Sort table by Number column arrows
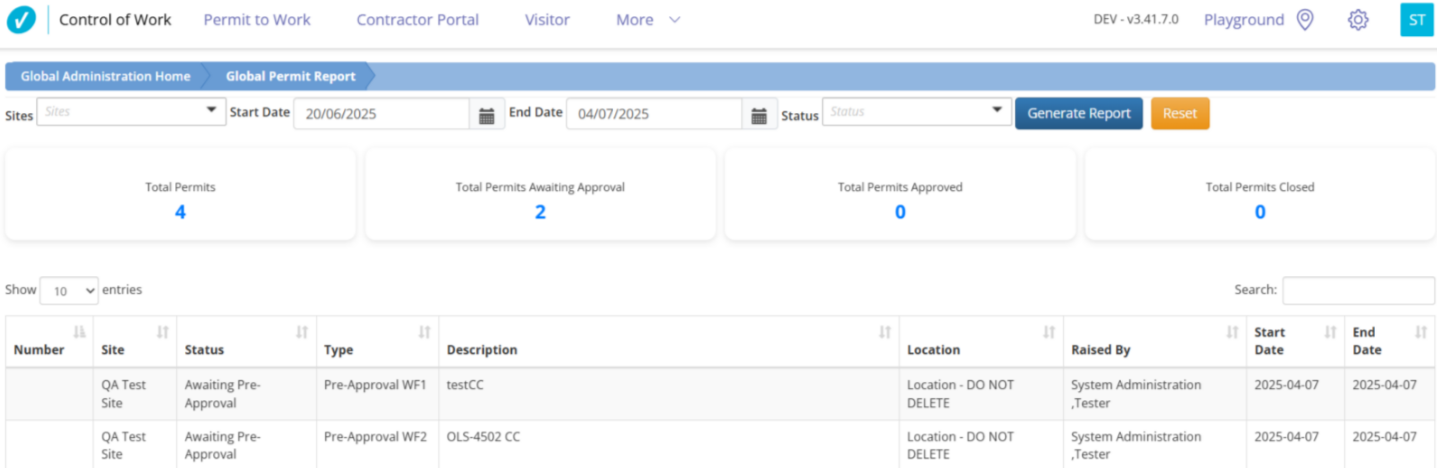This screenshot has height=468, width=1437. 79,332
